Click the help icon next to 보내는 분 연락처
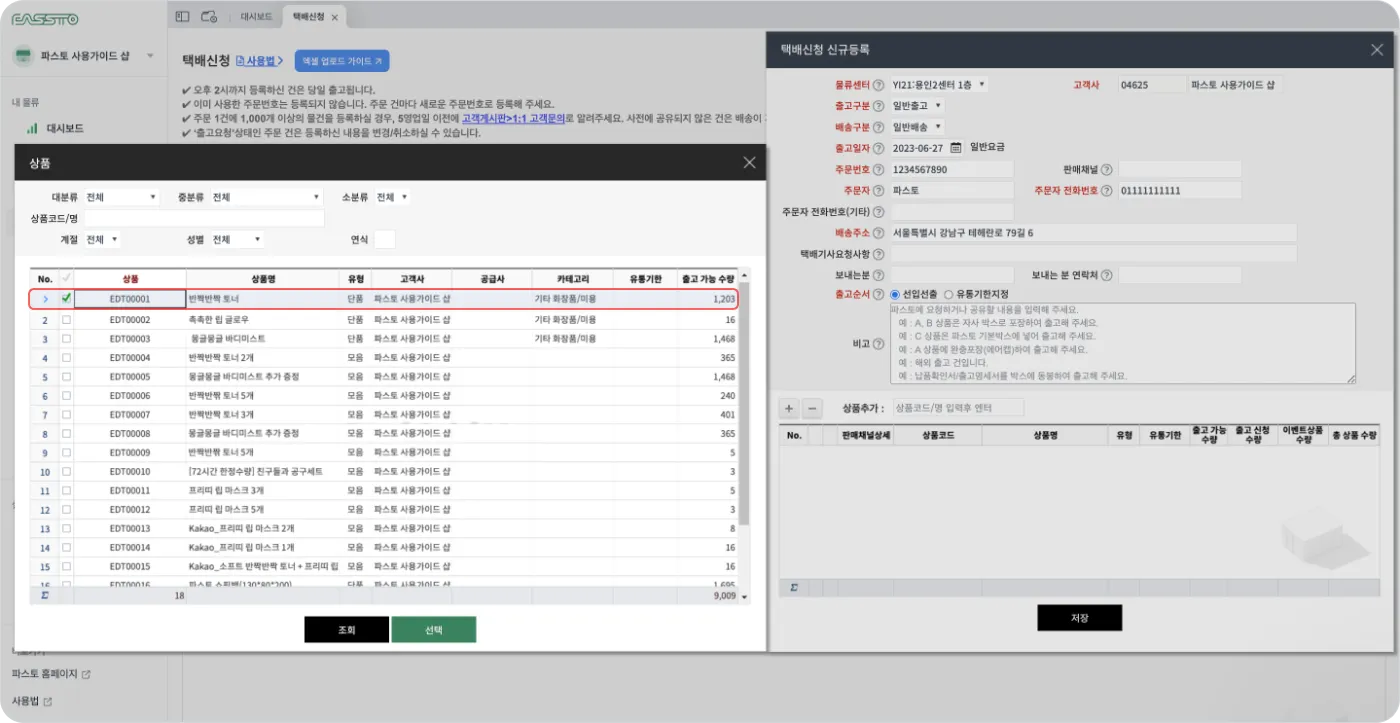The image size is (1400, 723). (1106, 275)
